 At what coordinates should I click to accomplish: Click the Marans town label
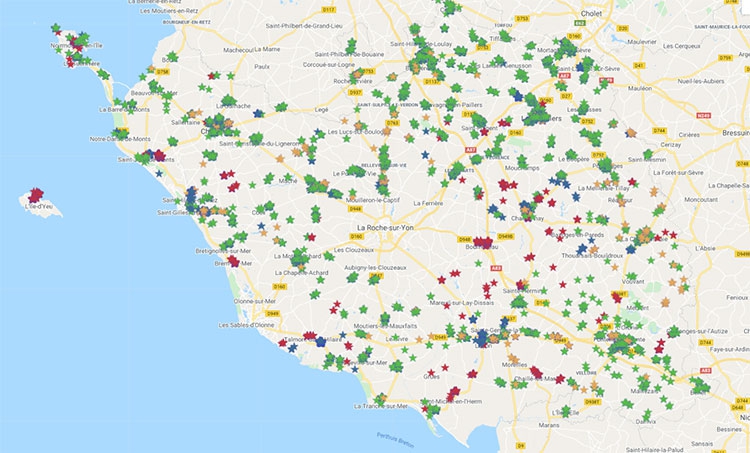click(x=549, y=425)
